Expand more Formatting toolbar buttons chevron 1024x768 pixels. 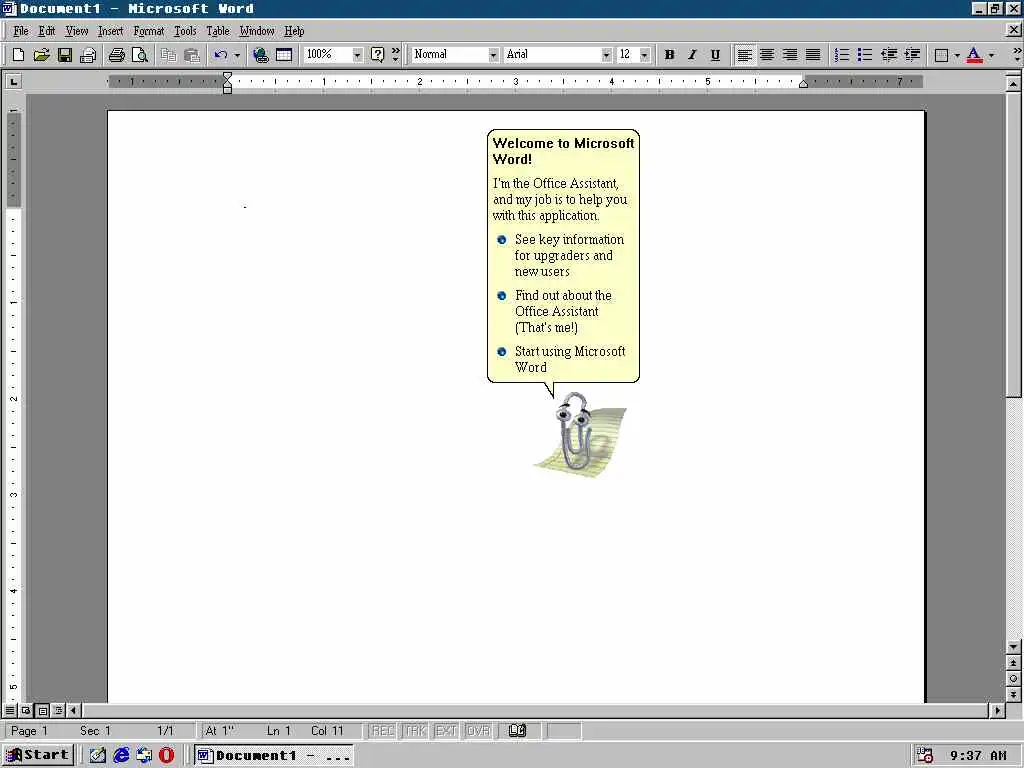[1017, 55]
